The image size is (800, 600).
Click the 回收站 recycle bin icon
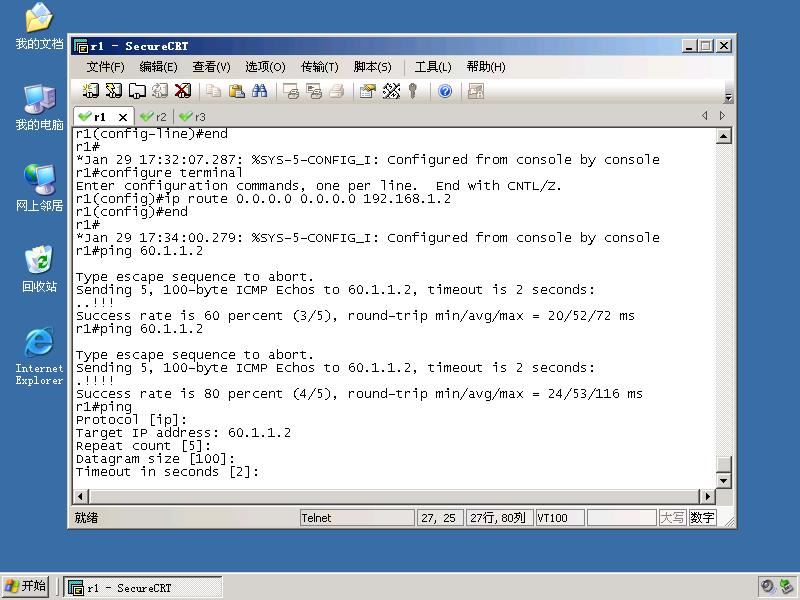click(39, 269)
